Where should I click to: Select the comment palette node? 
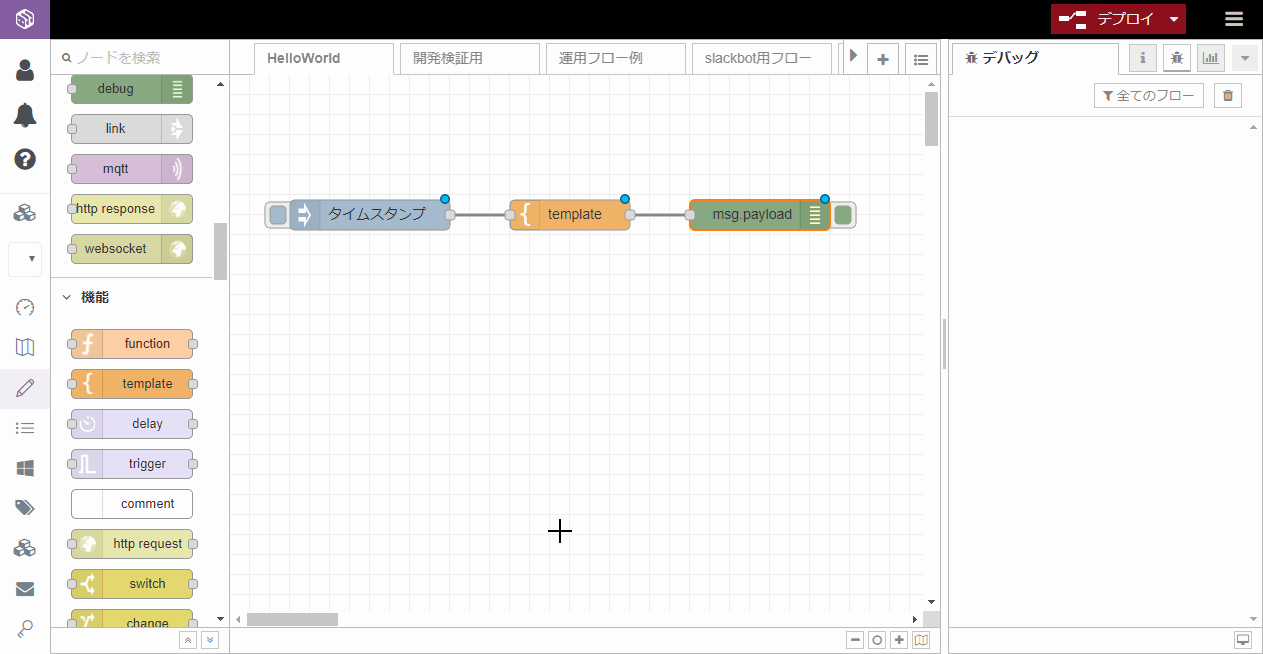tap(132, 504)
